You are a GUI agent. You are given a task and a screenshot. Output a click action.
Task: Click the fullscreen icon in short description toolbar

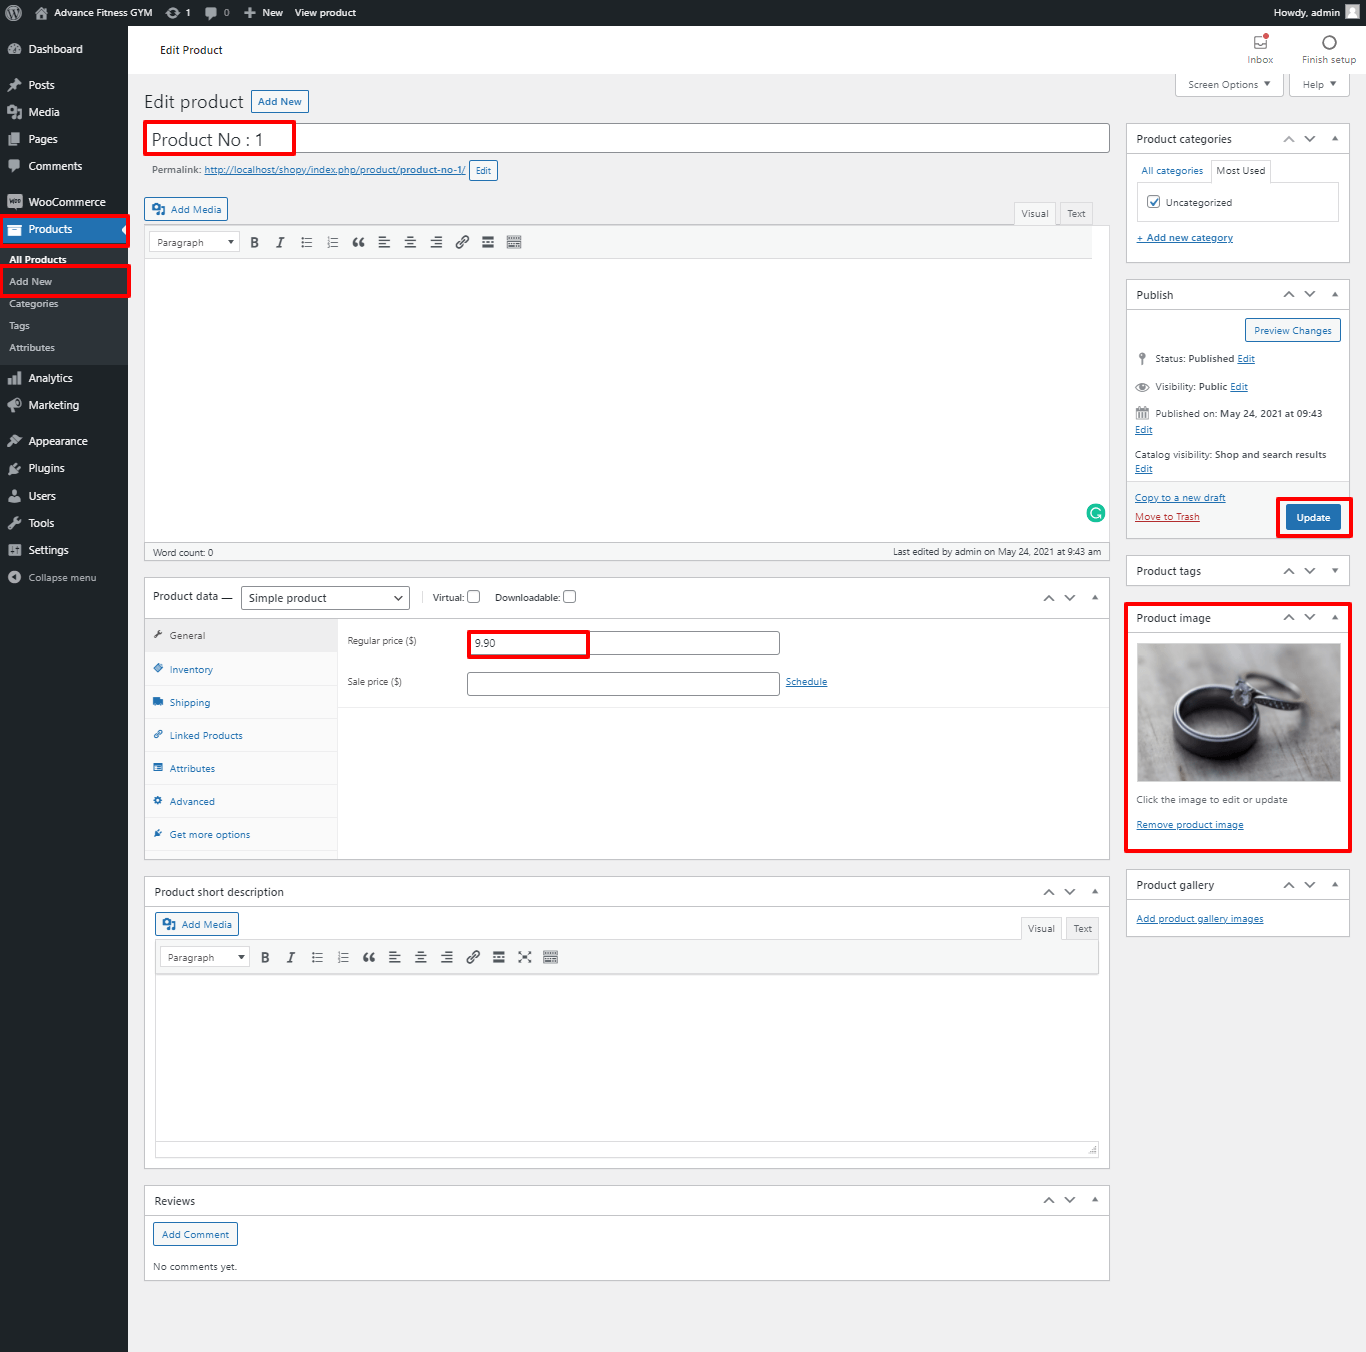pos(524,958)
